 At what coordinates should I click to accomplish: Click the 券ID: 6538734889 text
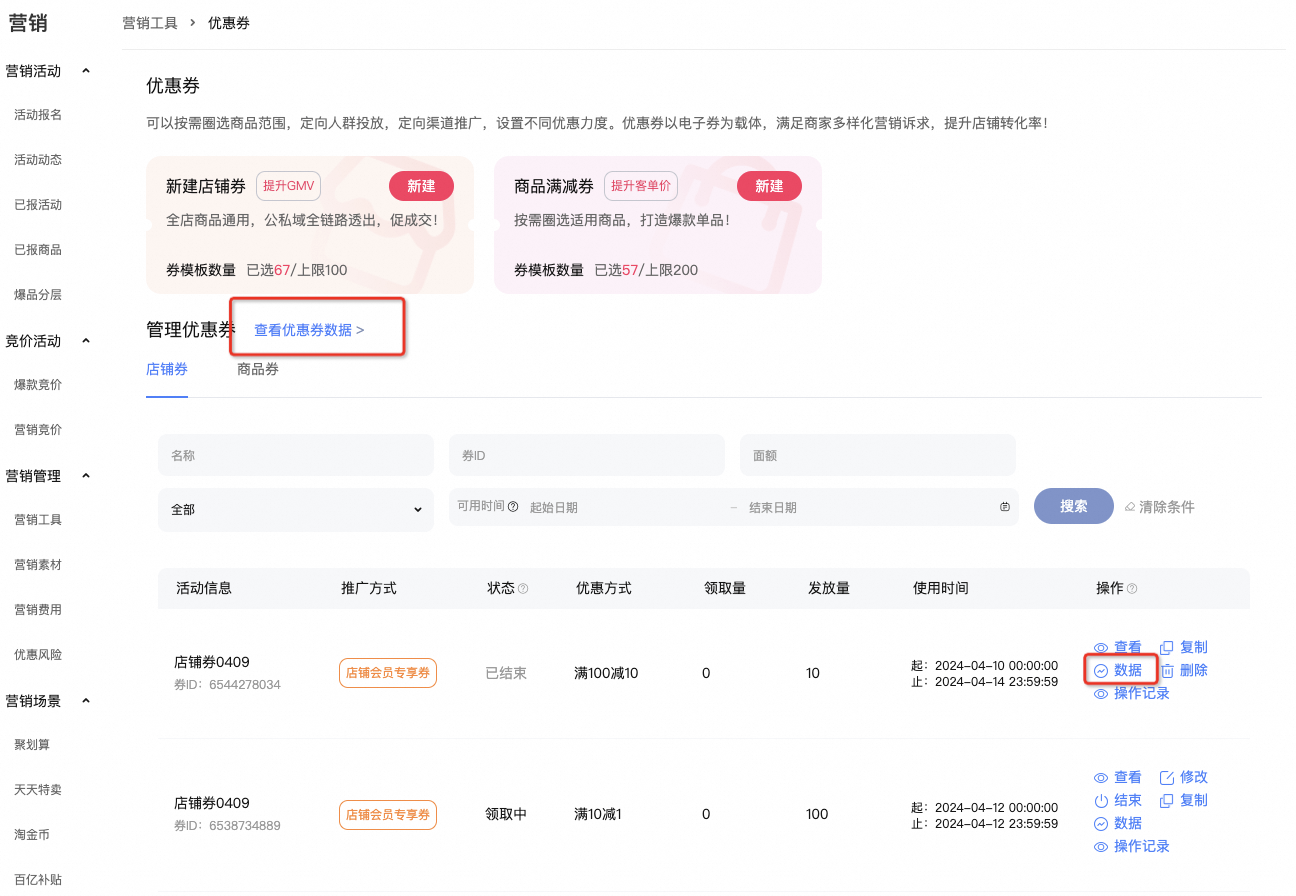tap(227, 826)
